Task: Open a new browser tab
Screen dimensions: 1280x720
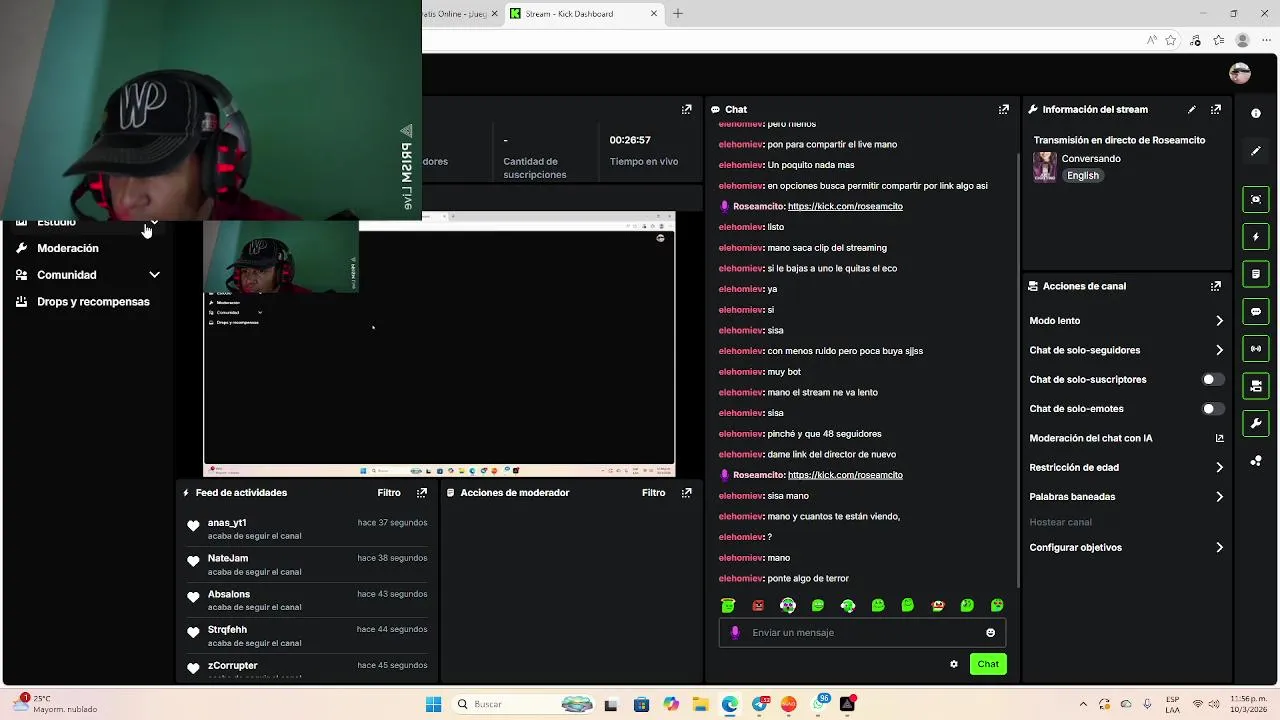Action: 678,14
